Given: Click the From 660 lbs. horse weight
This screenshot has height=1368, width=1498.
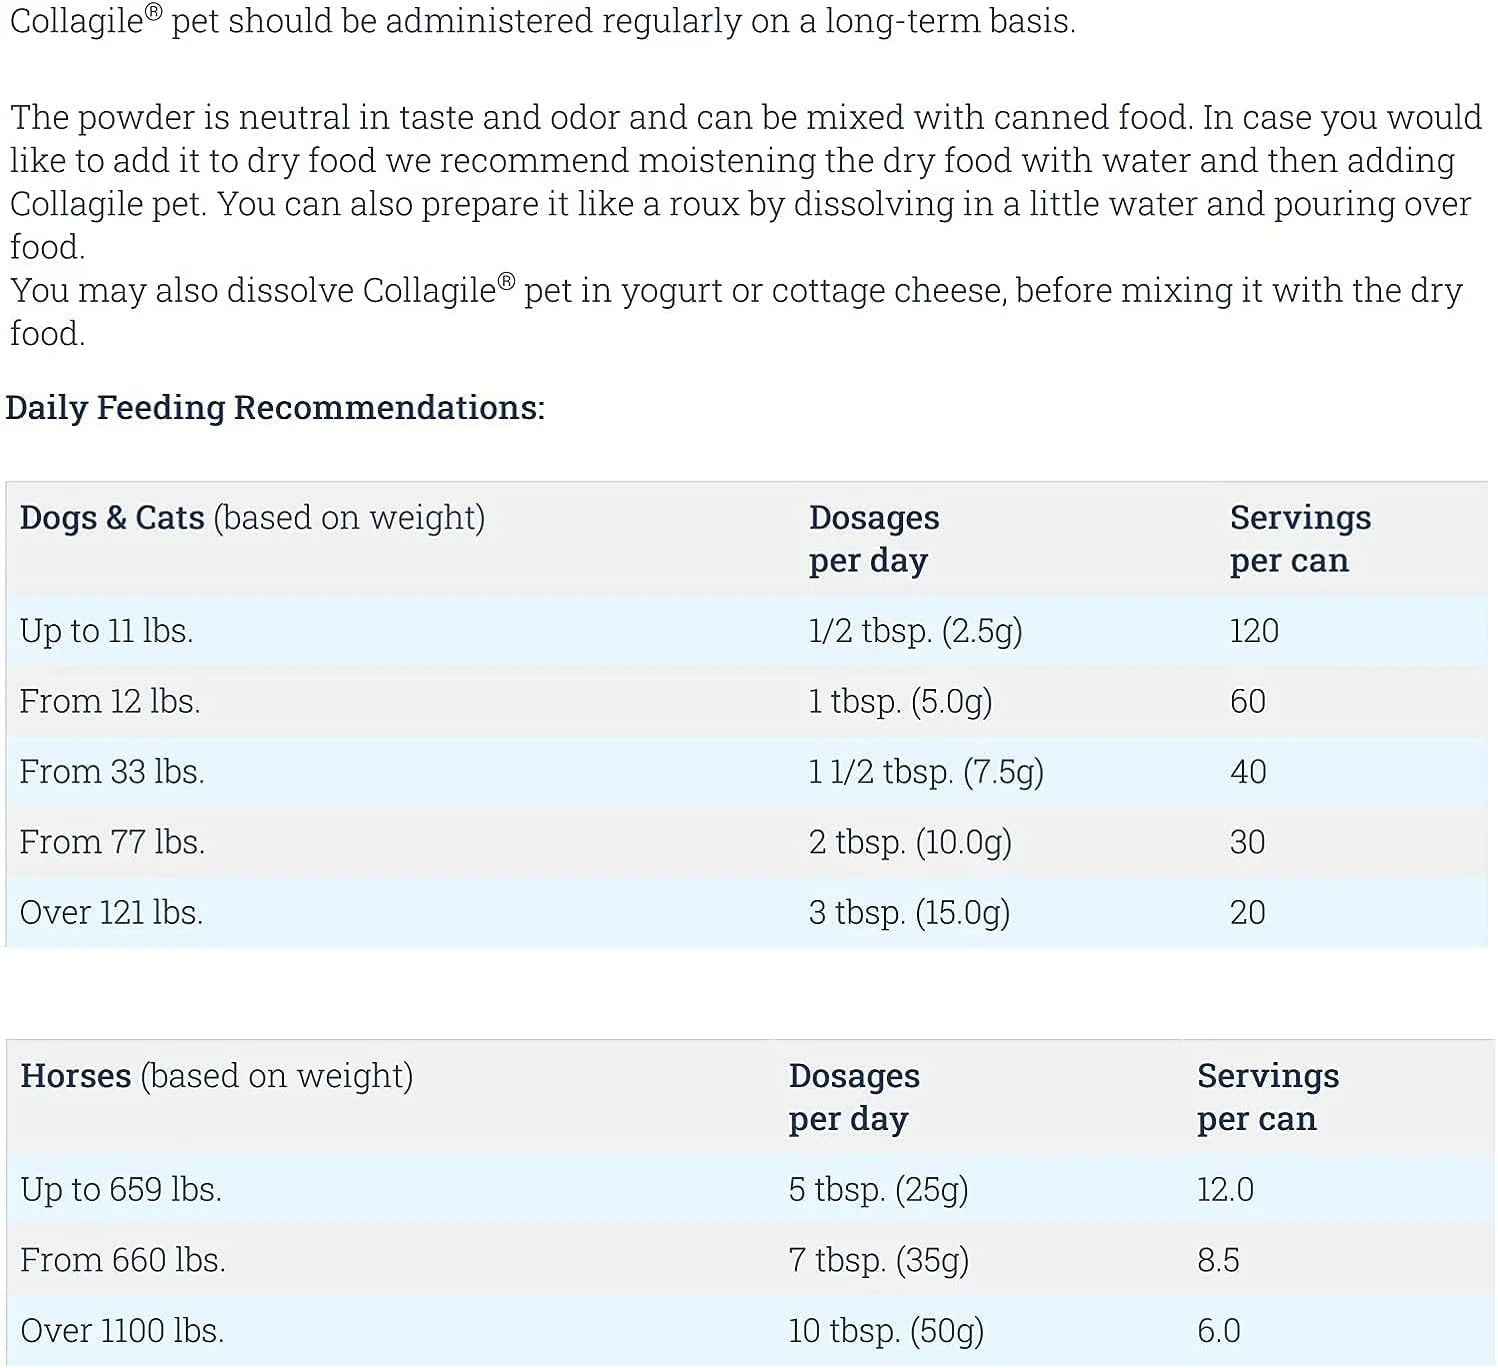Looking at the screenshot, I should [x=123, y=1260].
